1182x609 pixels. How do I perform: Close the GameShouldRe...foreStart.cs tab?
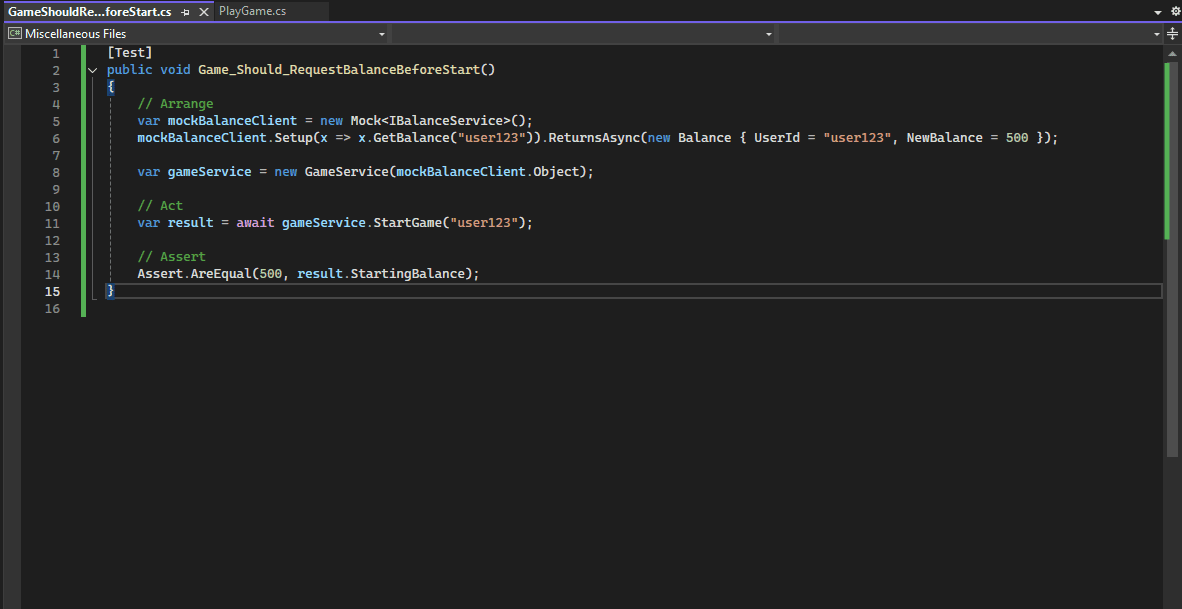tap(204, 12)
